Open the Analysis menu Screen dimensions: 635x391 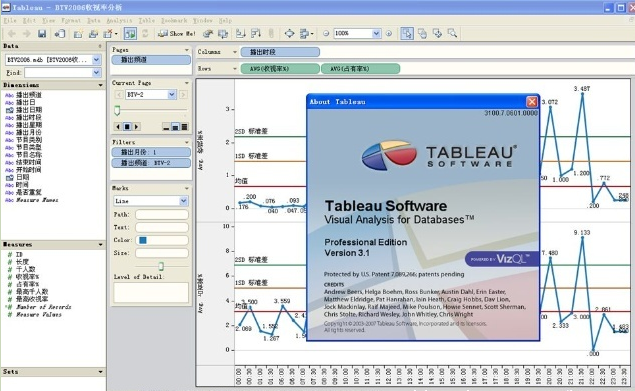coord(119,20)
